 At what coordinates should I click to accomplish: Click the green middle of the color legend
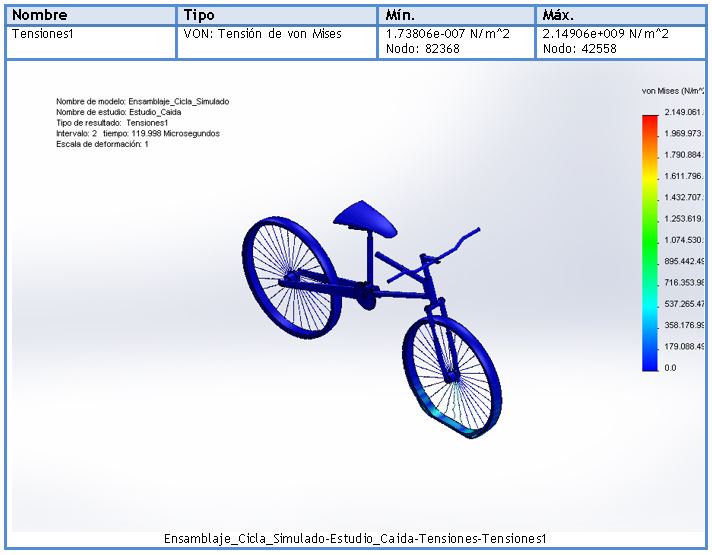(x=650, y=240)
